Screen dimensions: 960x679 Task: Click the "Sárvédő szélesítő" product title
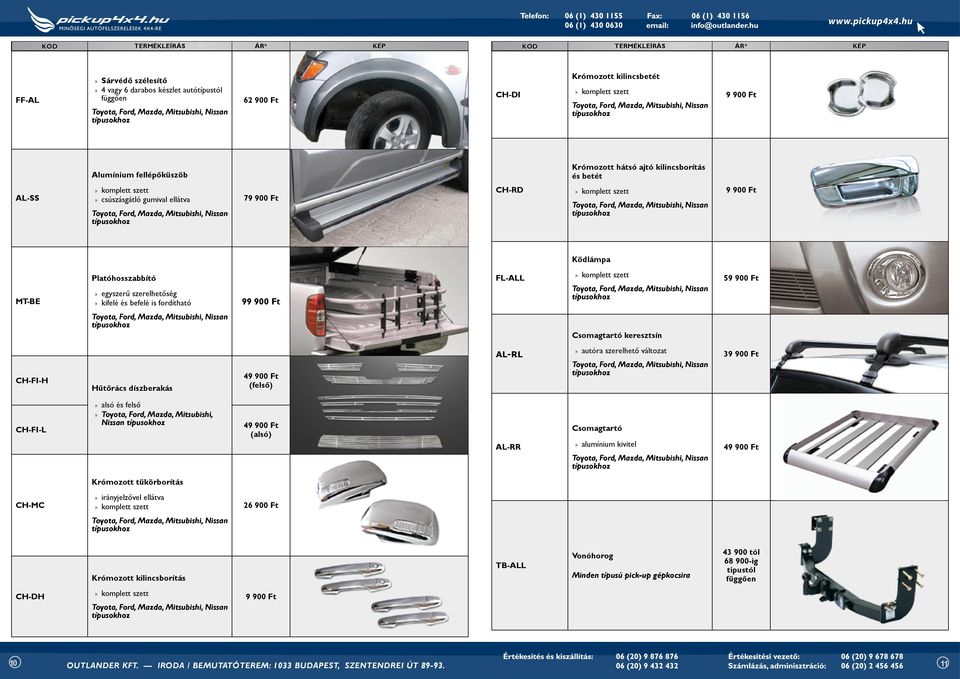point(133,80)
